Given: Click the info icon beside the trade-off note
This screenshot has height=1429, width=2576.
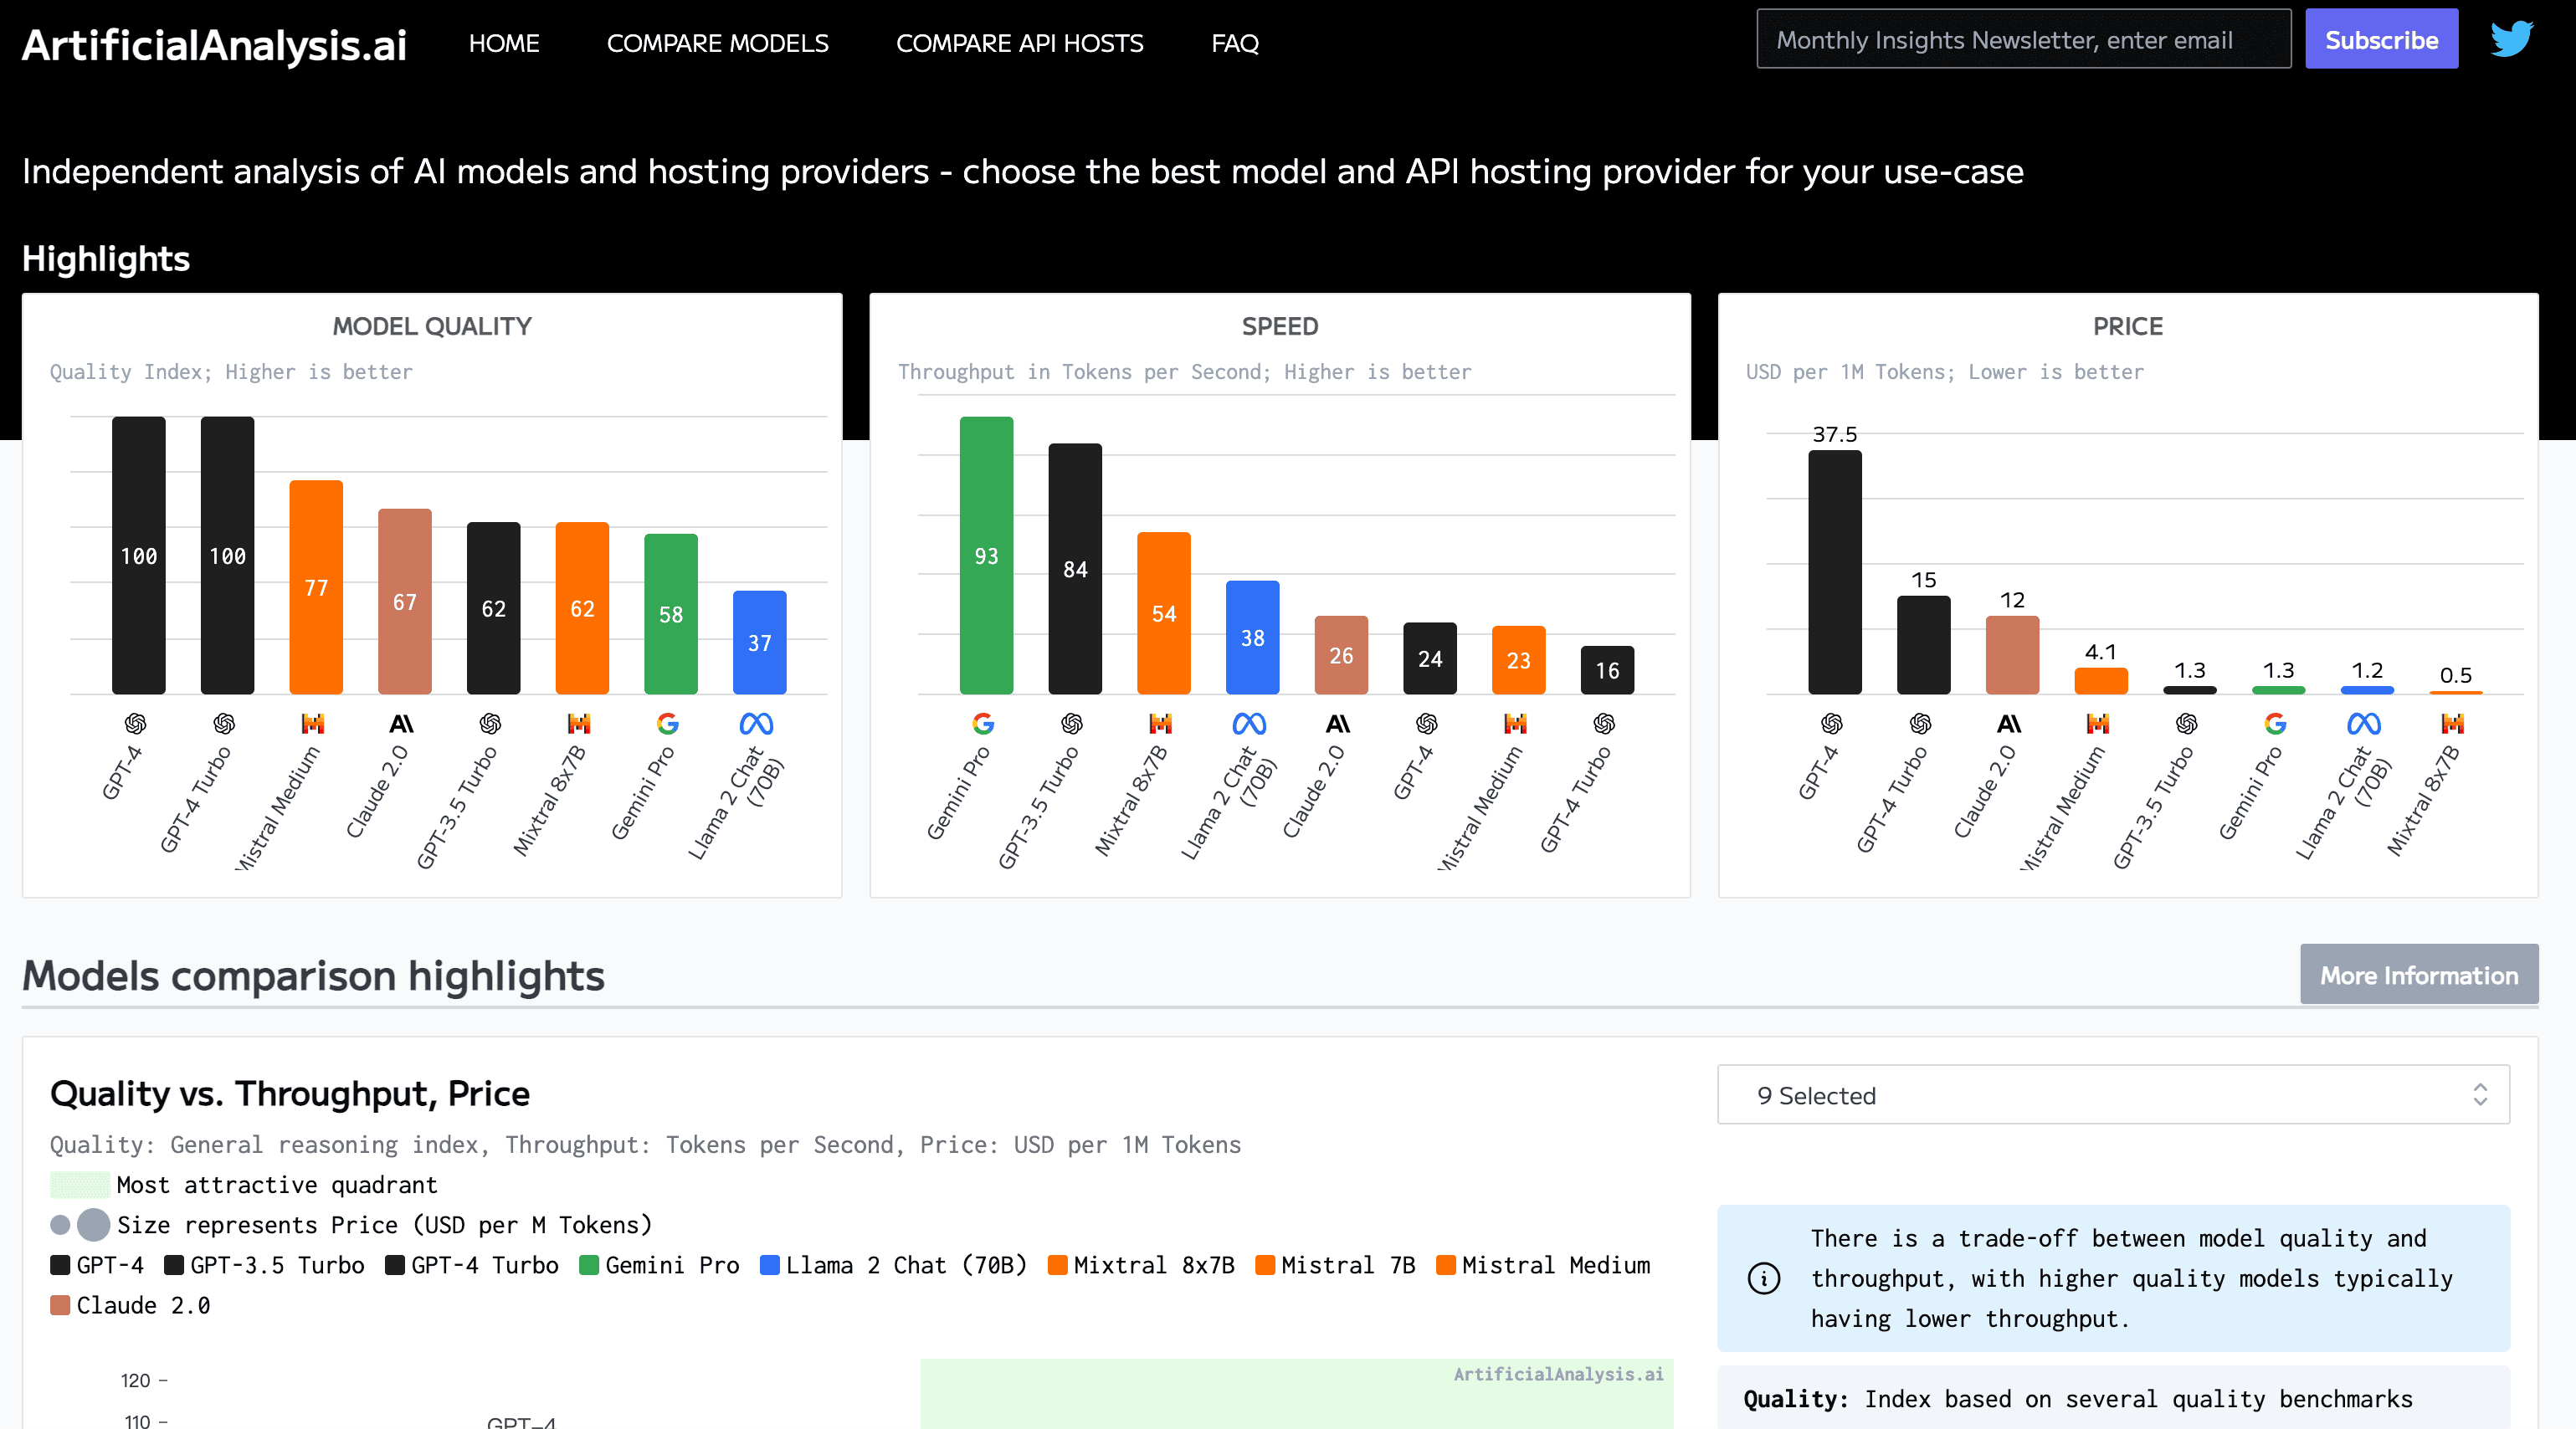Looking at the screenshot, I should (1764, 1278).
